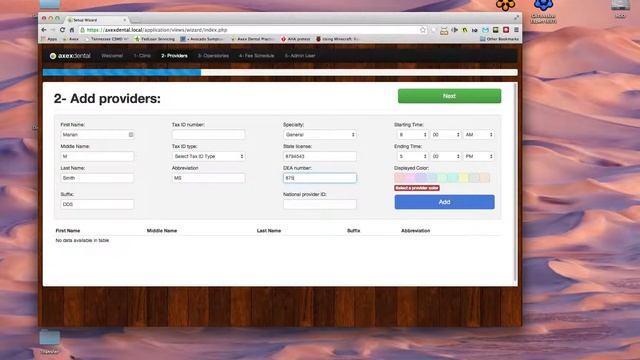Open the Starting Time hour dropdown
The width and height of the screenshot is (640, 360).
point(412,135)
